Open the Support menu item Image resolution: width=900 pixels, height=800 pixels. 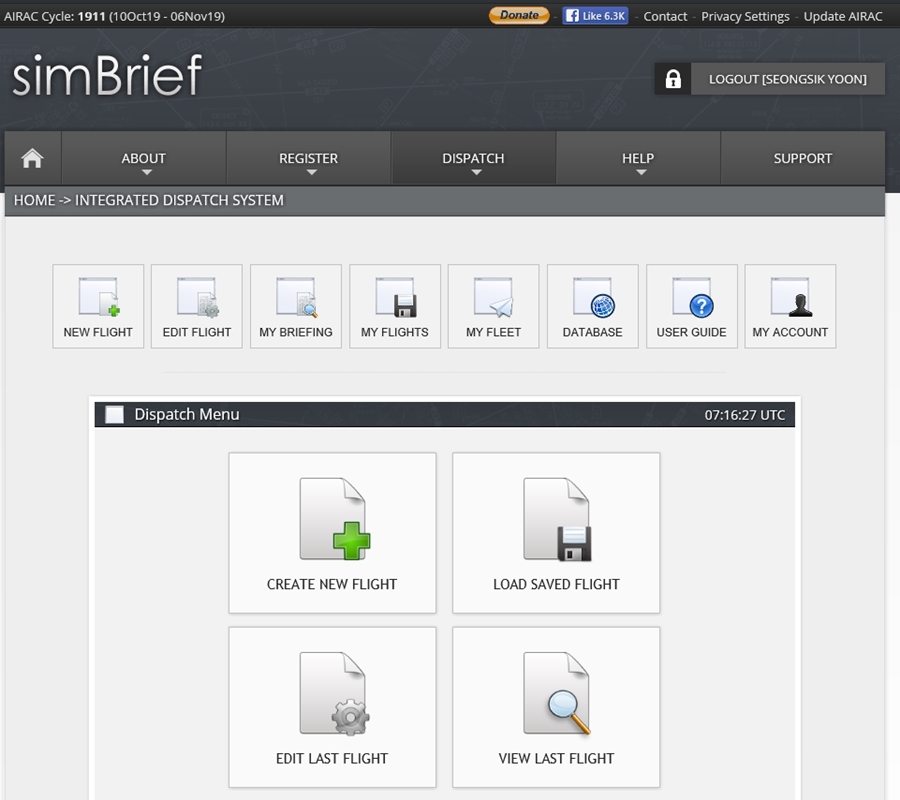point(802,158)
